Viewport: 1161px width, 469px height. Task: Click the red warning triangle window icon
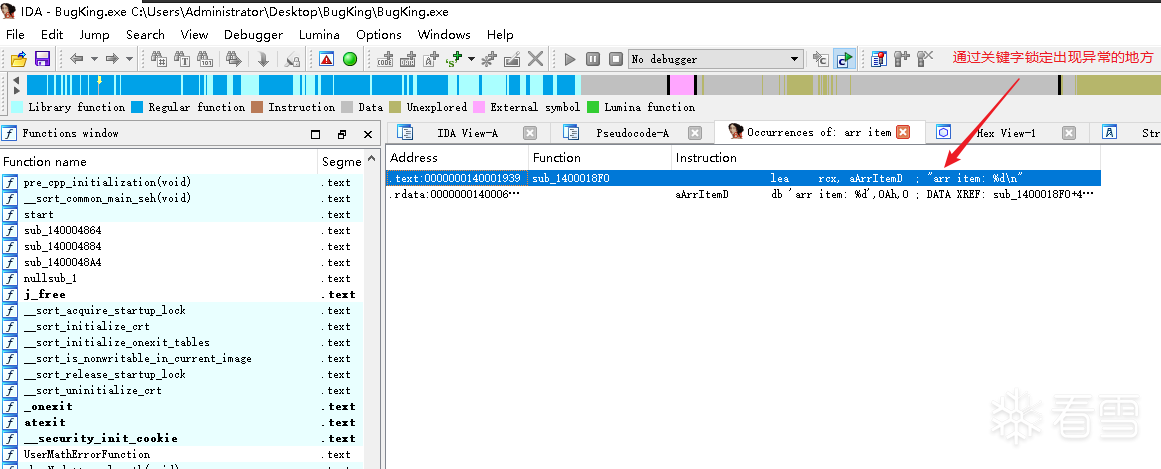pos(327,59)
